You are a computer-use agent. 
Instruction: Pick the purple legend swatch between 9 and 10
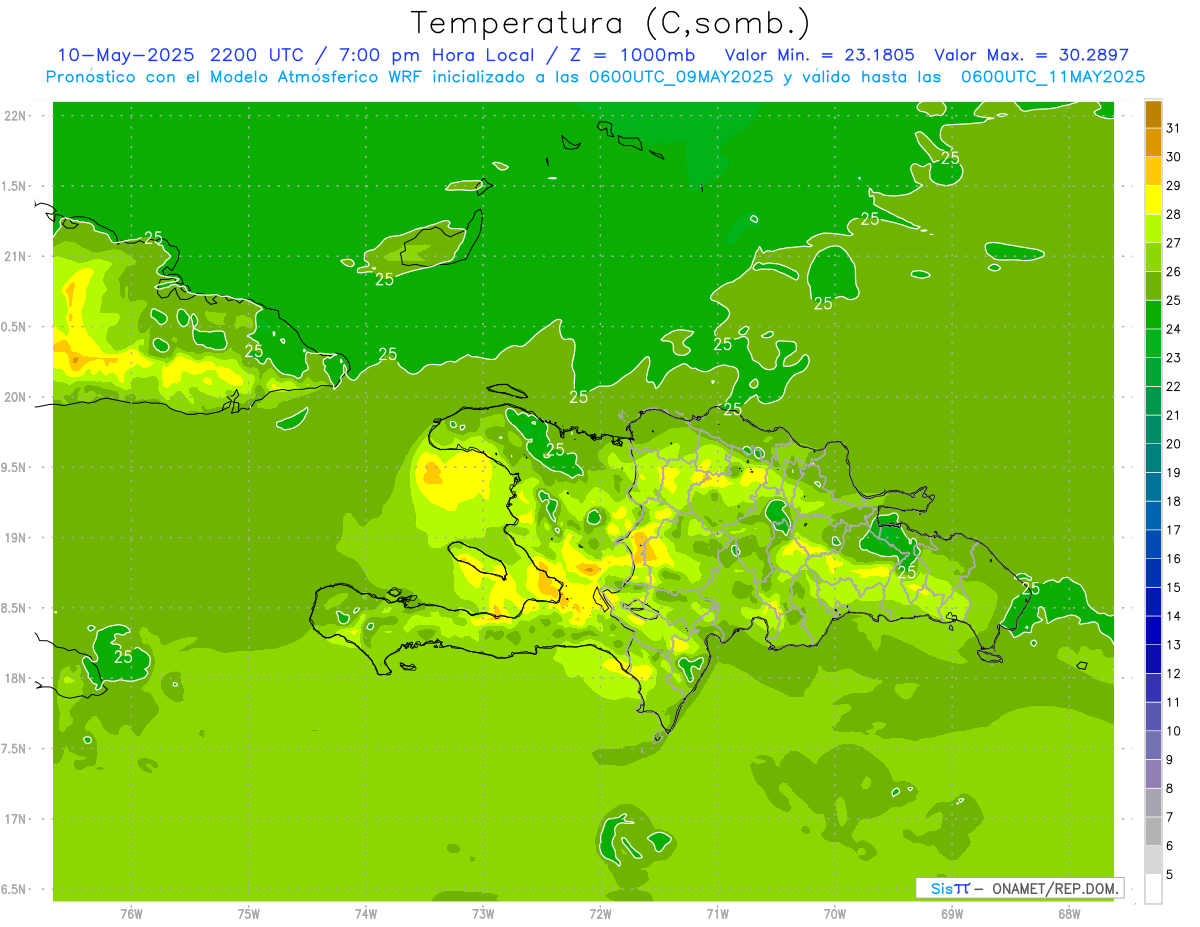point(1153,745)
